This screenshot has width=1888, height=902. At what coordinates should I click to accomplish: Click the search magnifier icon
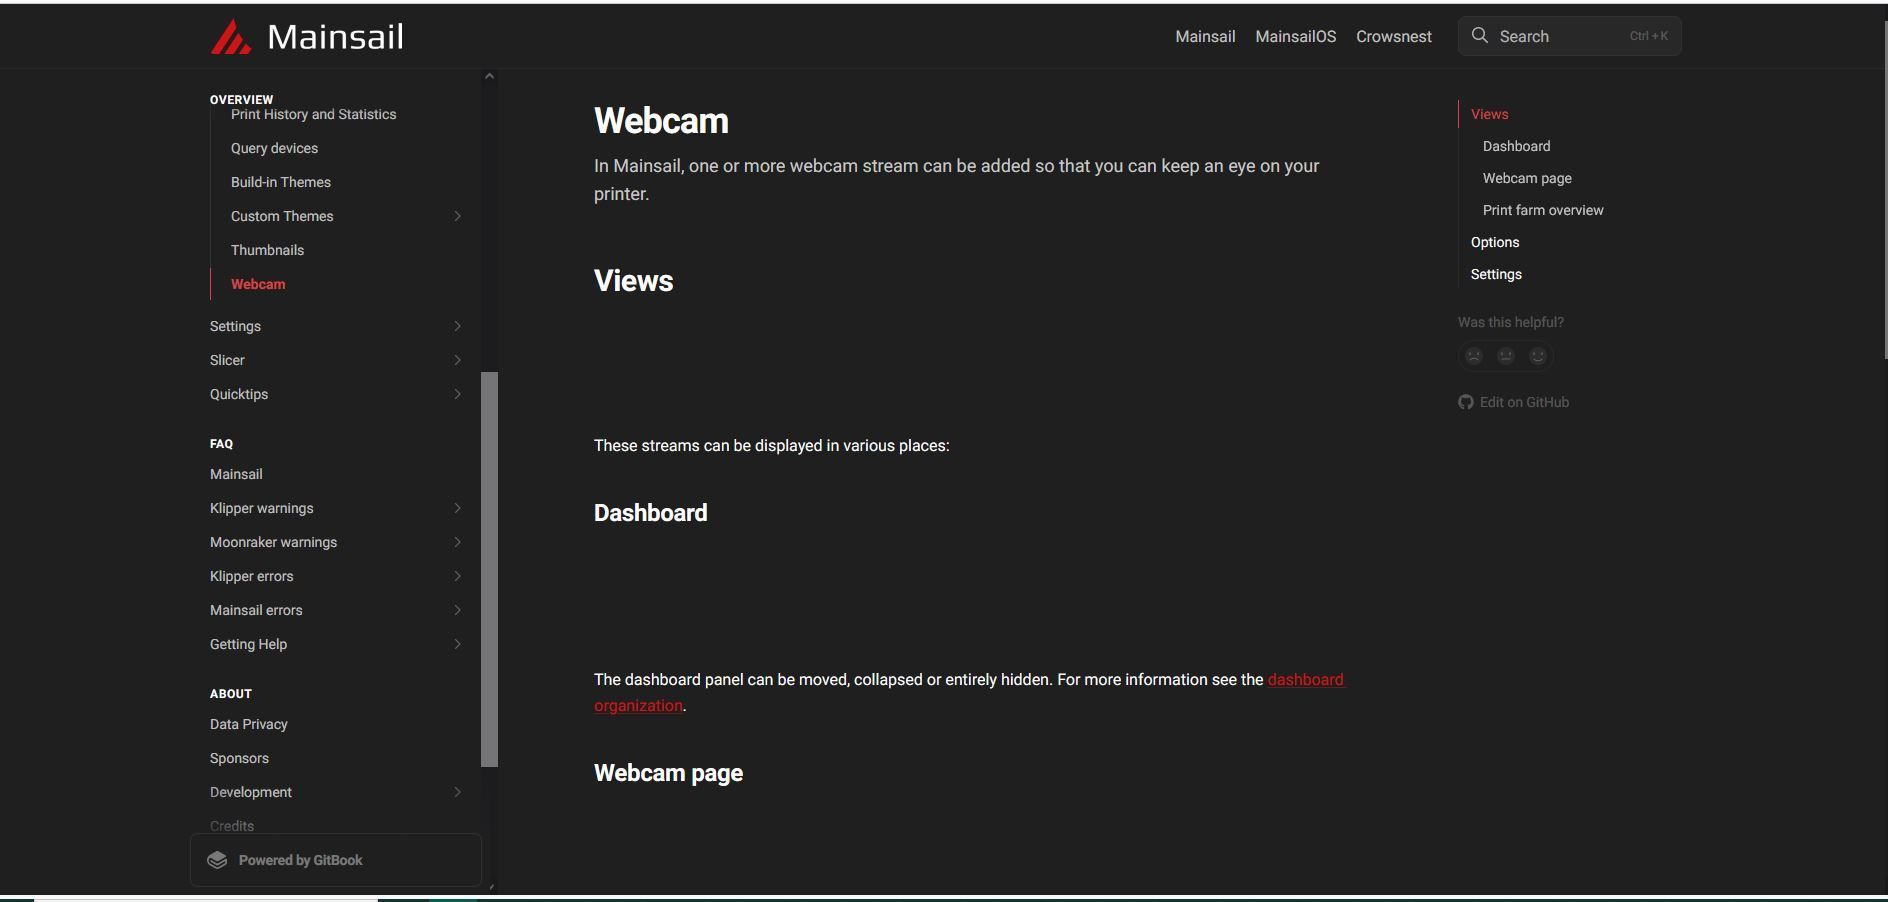point(1480,36)
